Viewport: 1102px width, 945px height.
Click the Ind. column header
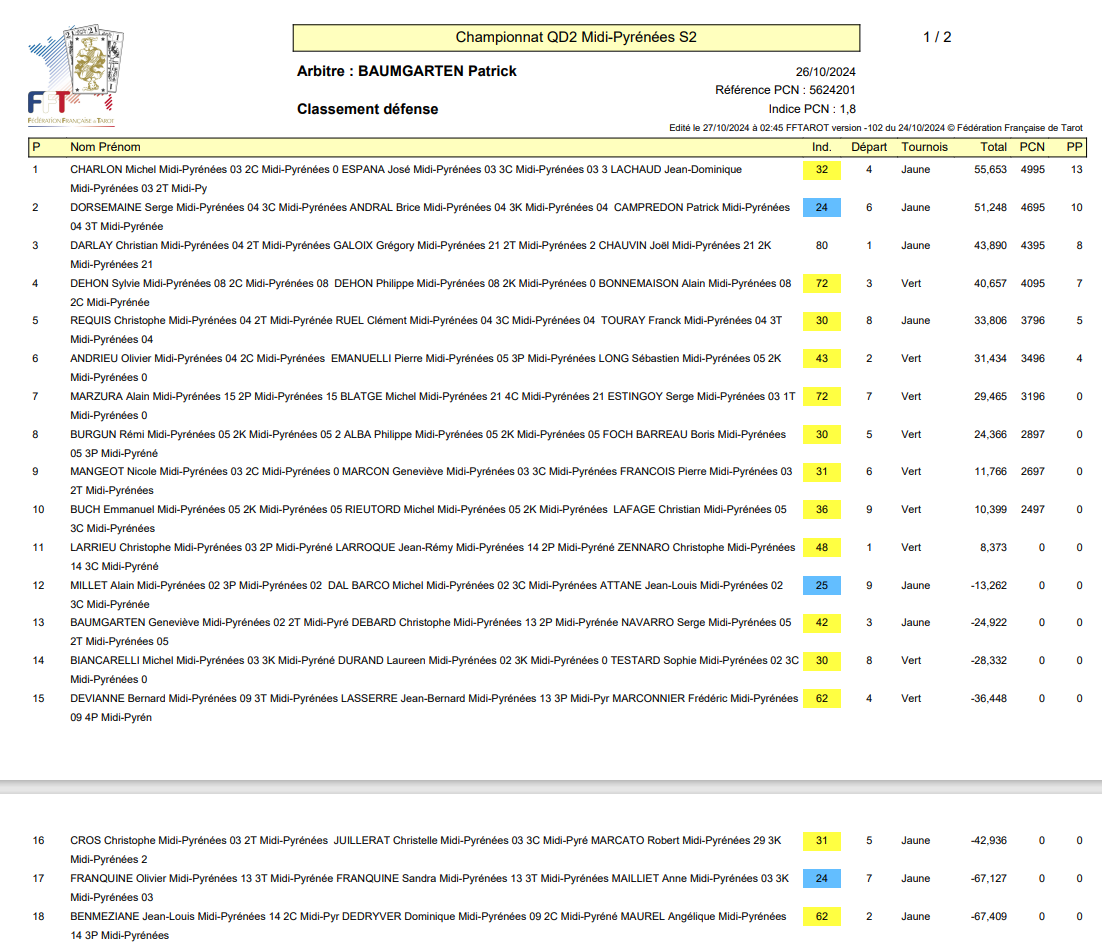point(822,147)
